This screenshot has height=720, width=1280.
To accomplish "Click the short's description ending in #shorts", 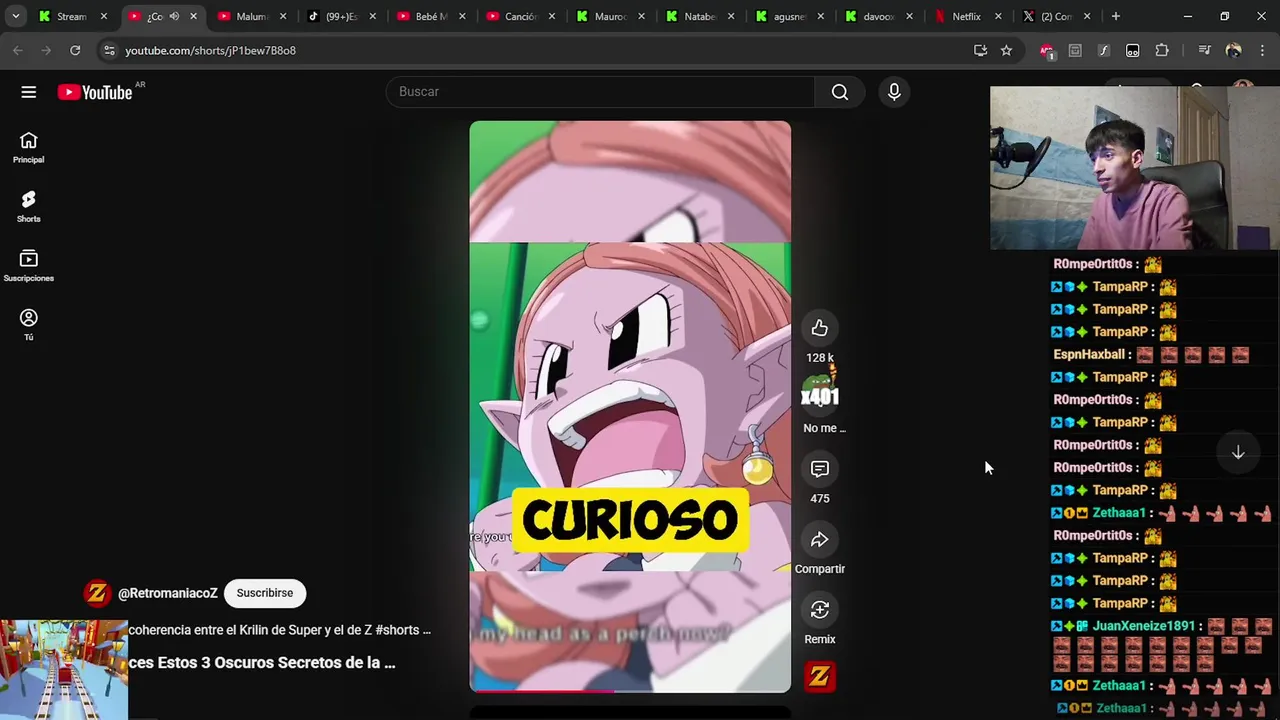I will (279, 630).
